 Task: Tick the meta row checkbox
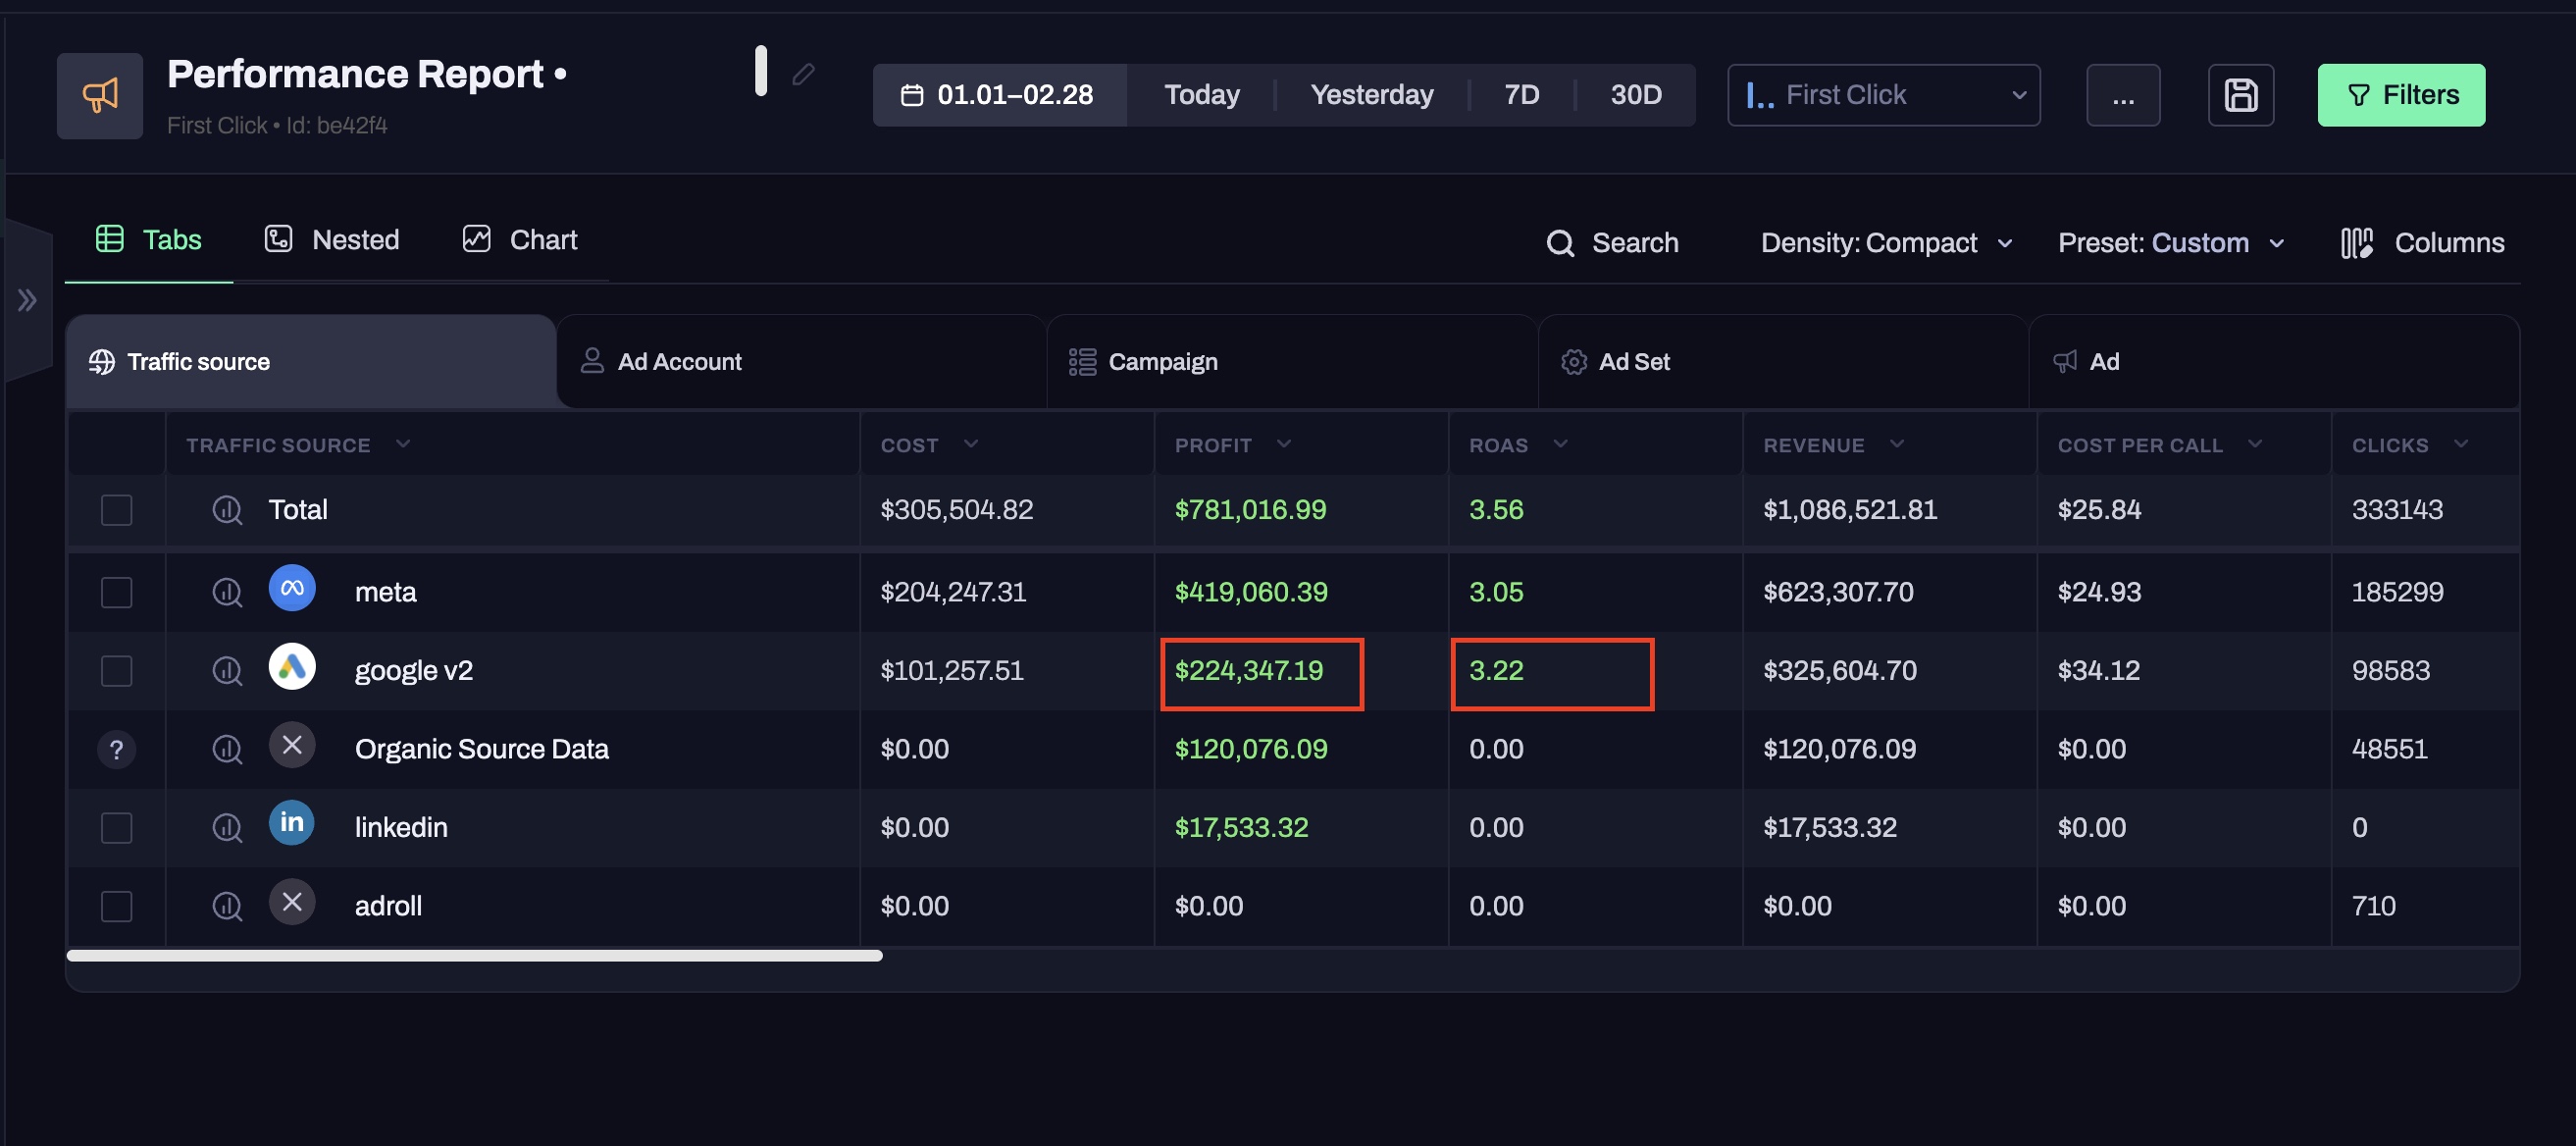[x=117, y=592]
